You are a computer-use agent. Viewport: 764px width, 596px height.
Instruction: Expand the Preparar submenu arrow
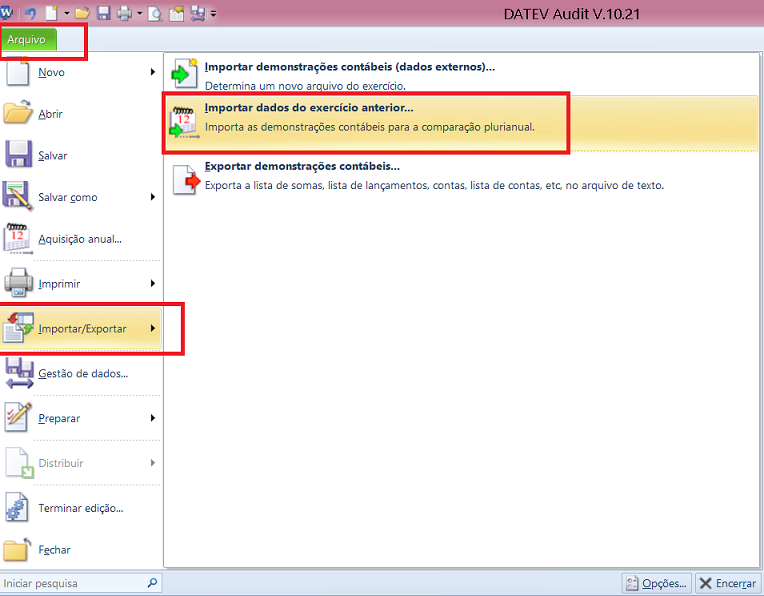tap(153, 418)
